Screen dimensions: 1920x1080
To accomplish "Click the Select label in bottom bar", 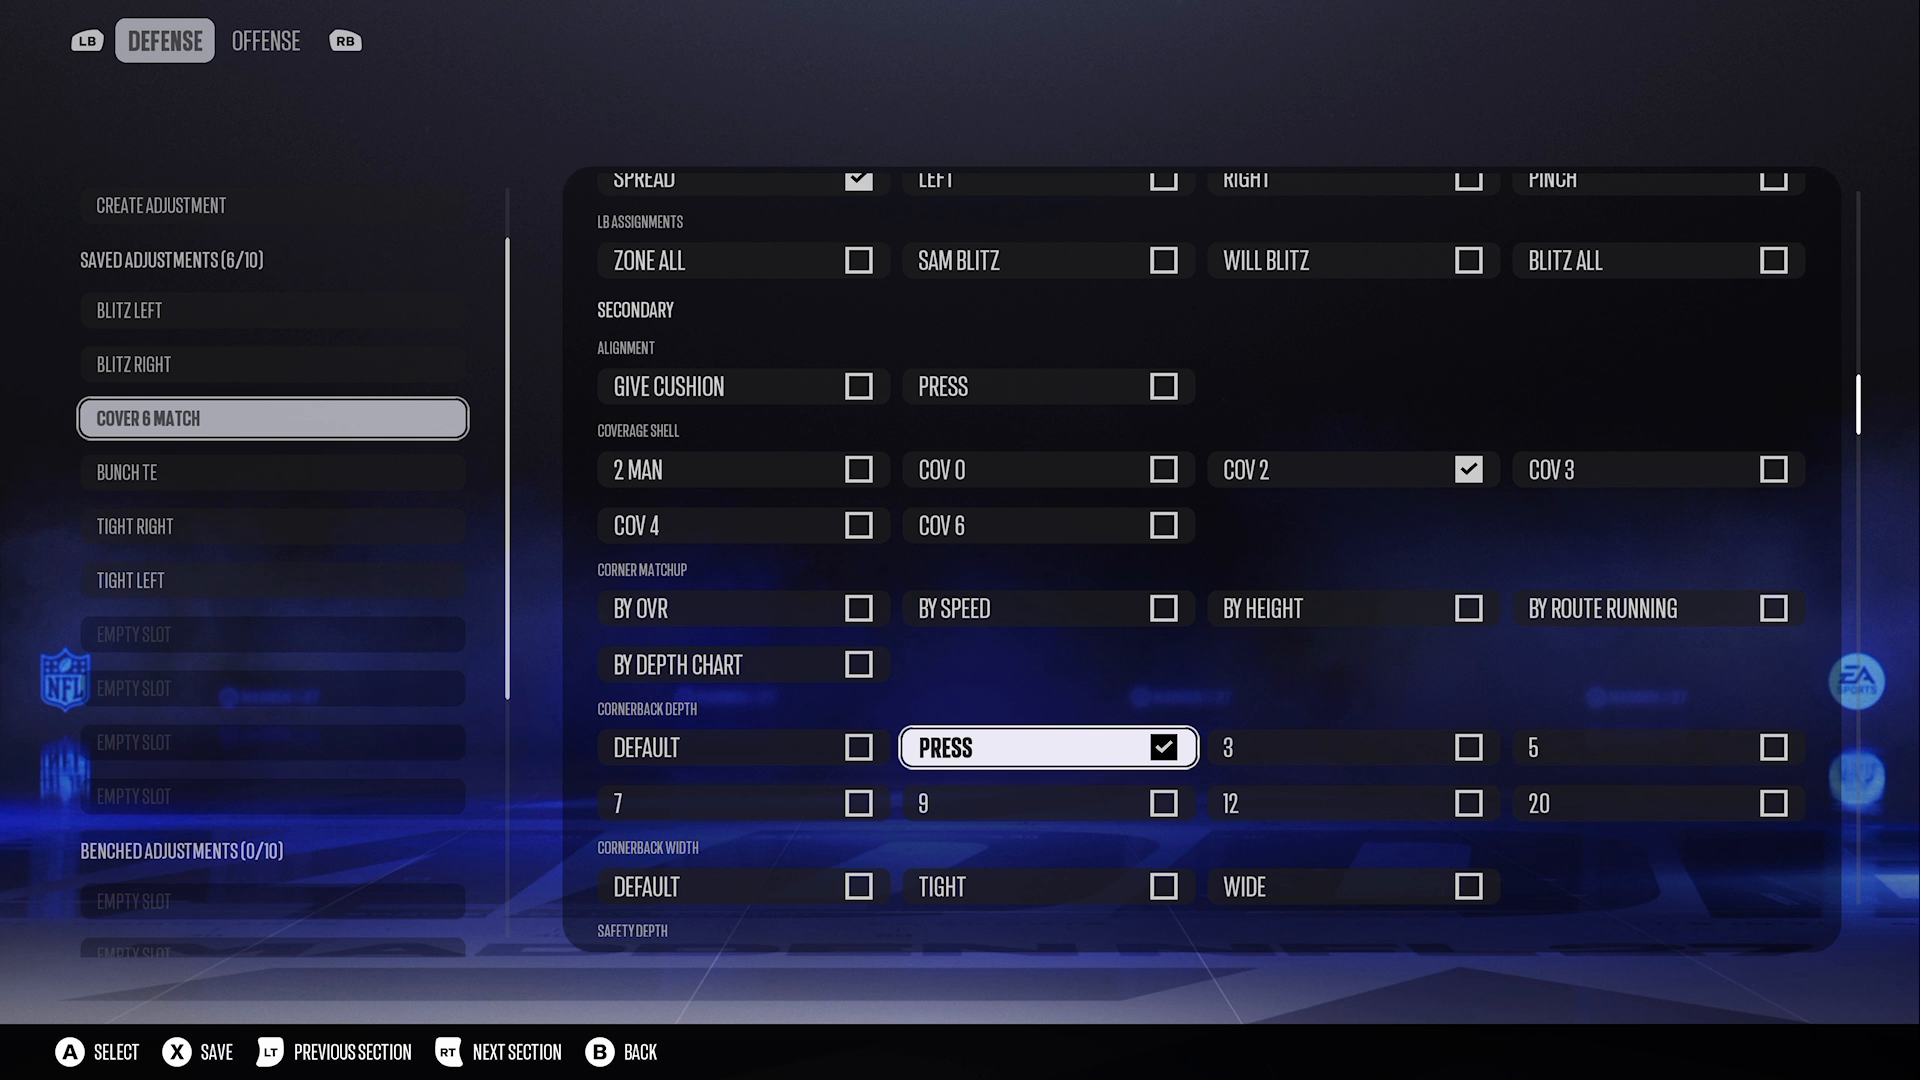I will [116, 1052].
